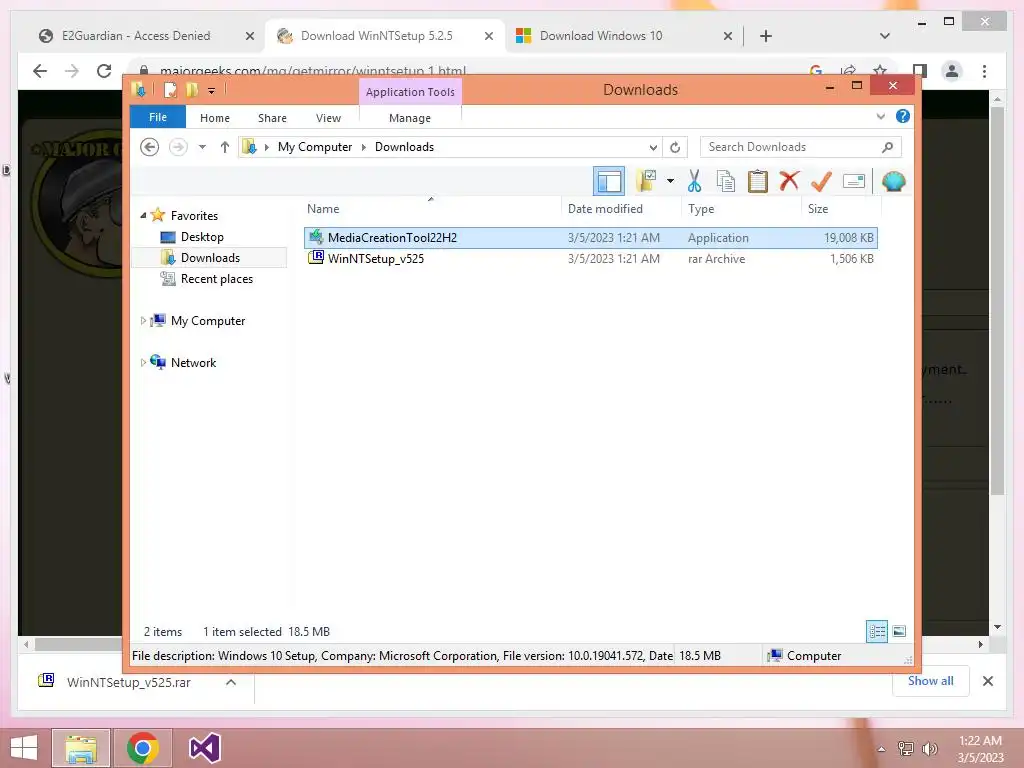The image size is (1024, 768).
Task: Open the Share ribbon tab
Action: 272,118
